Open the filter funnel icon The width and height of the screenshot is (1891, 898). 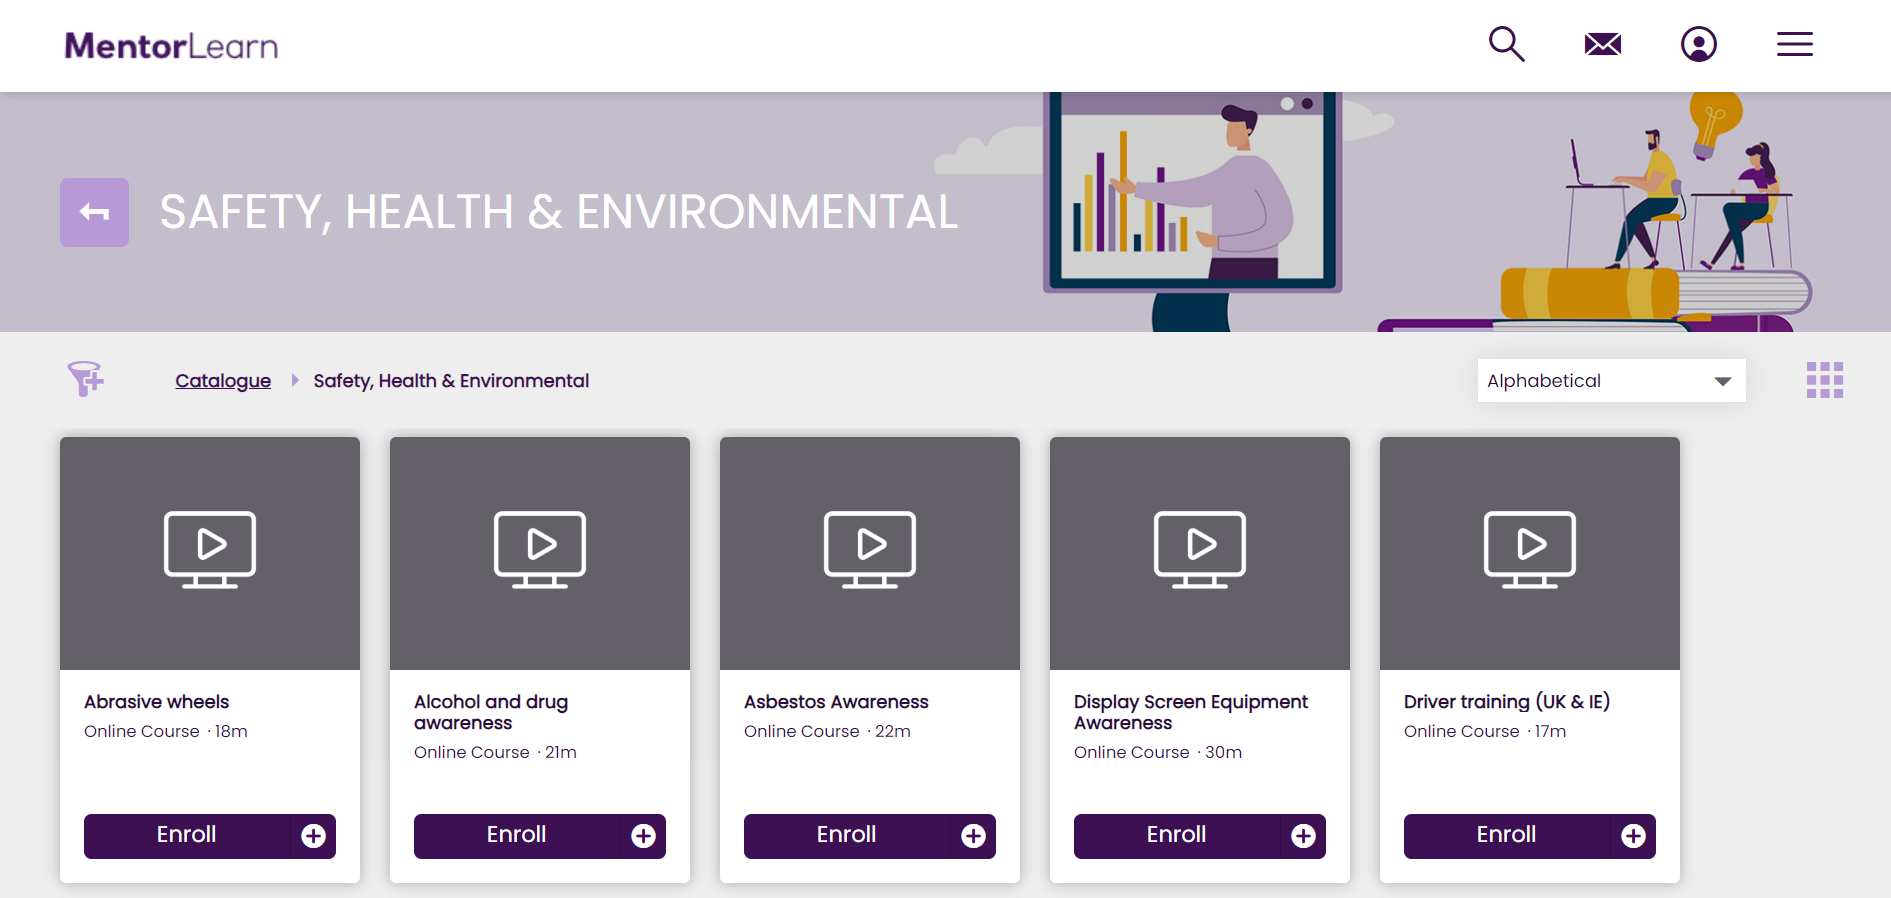pos(85,379)
